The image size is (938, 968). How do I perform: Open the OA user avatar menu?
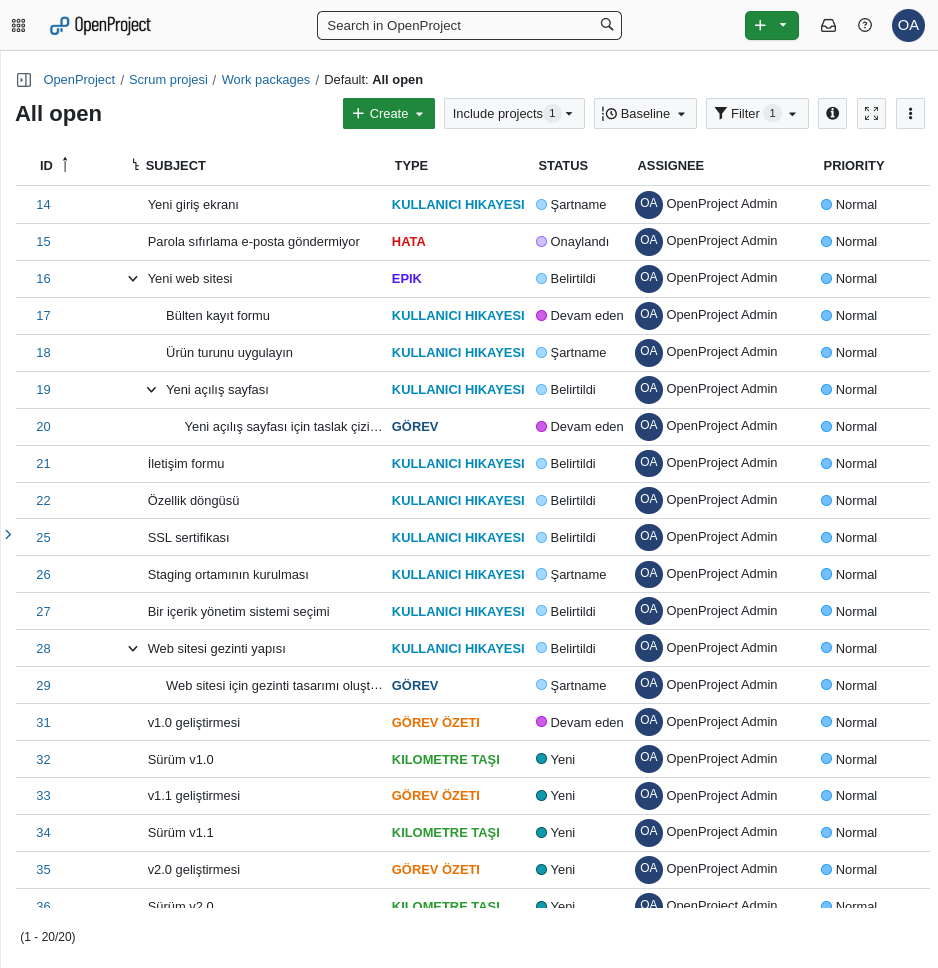click(x=908, y=25)
